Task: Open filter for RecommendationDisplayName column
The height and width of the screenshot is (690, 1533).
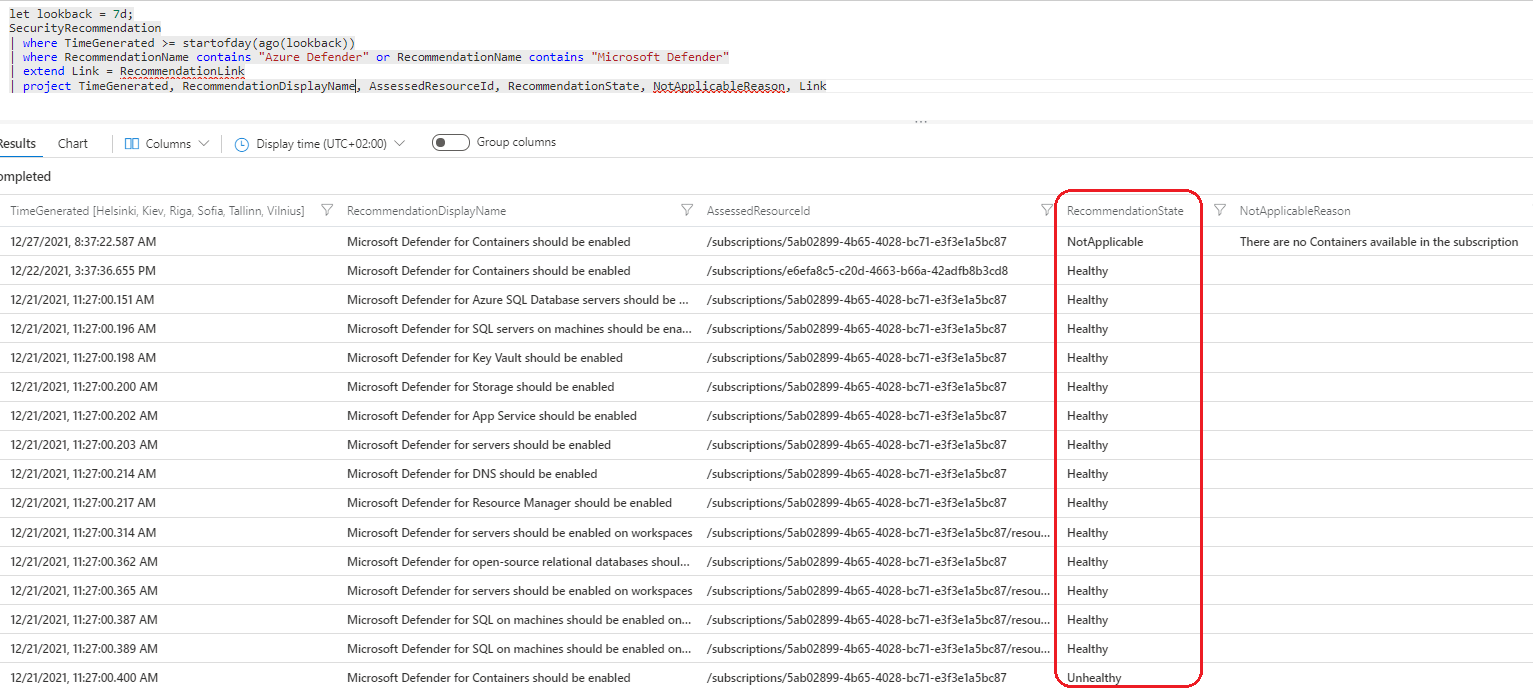Action: (x=686, y=210)
